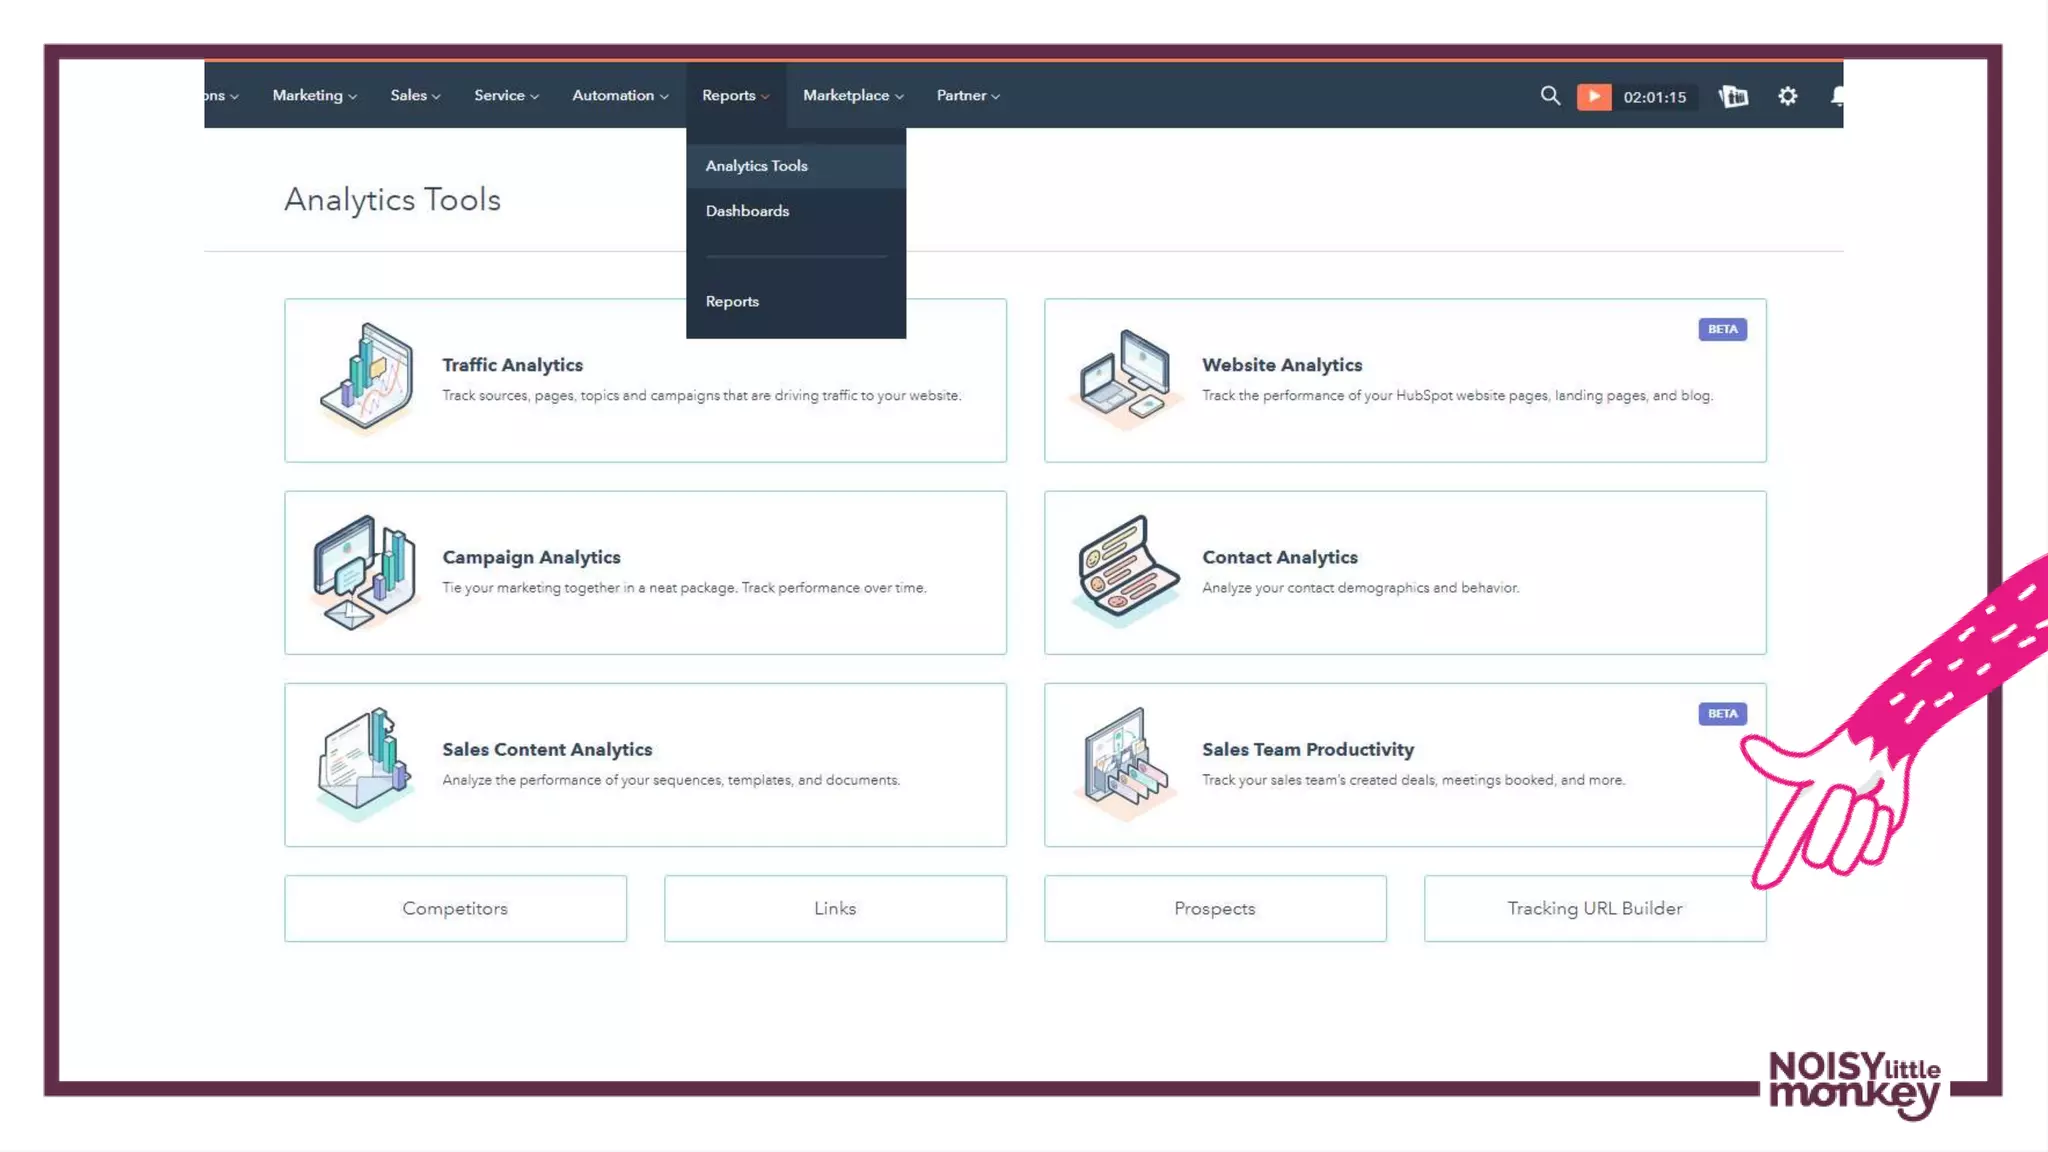Select Dashboards from Reports menu
This screenshot has width=2048, height=1152.
(747, 211)
